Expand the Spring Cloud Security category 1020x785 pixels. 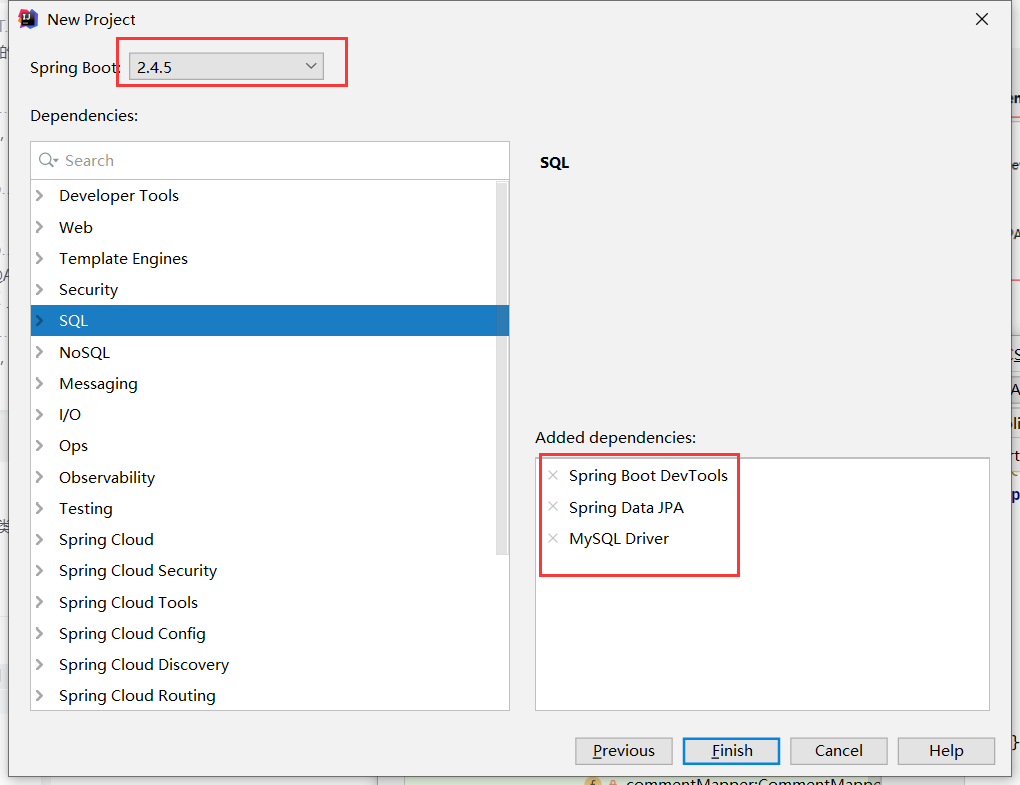(40, 570)
